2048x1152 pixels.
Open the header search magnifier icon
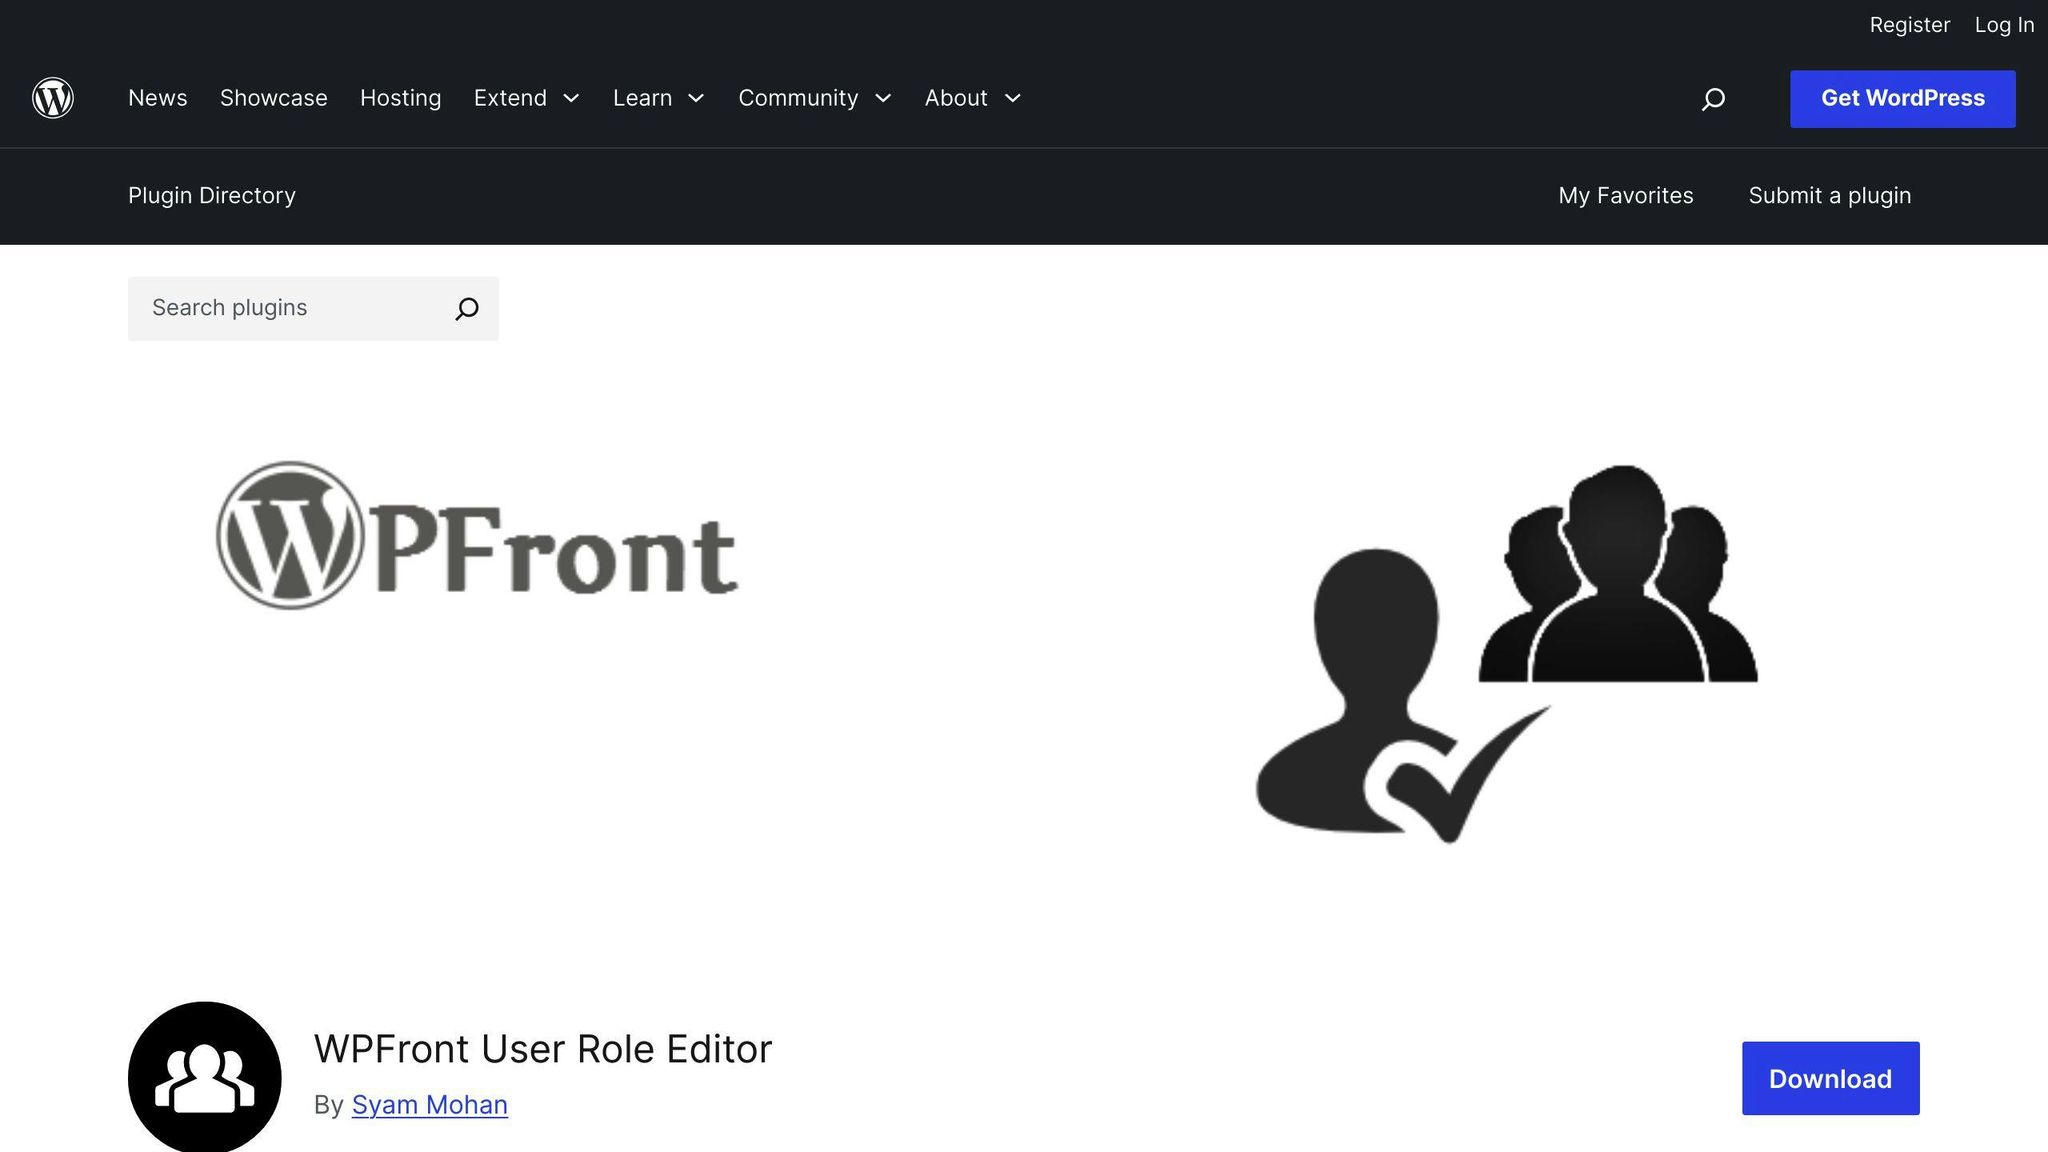coord(1713,98)
